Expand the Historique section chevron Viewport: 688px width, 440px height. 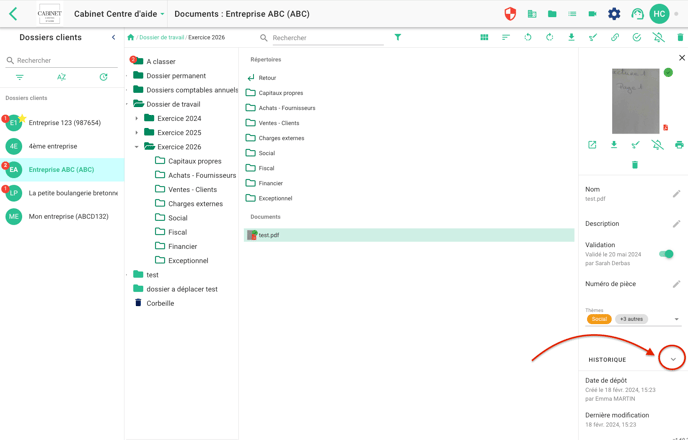coord(673,359)
